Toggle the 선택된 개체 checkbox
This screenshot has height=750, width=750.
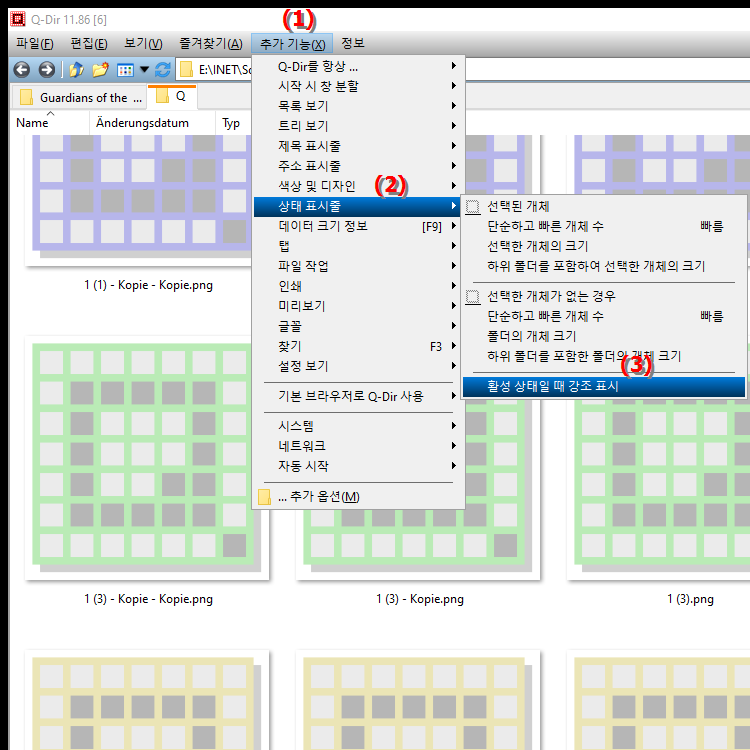point(473,207)
